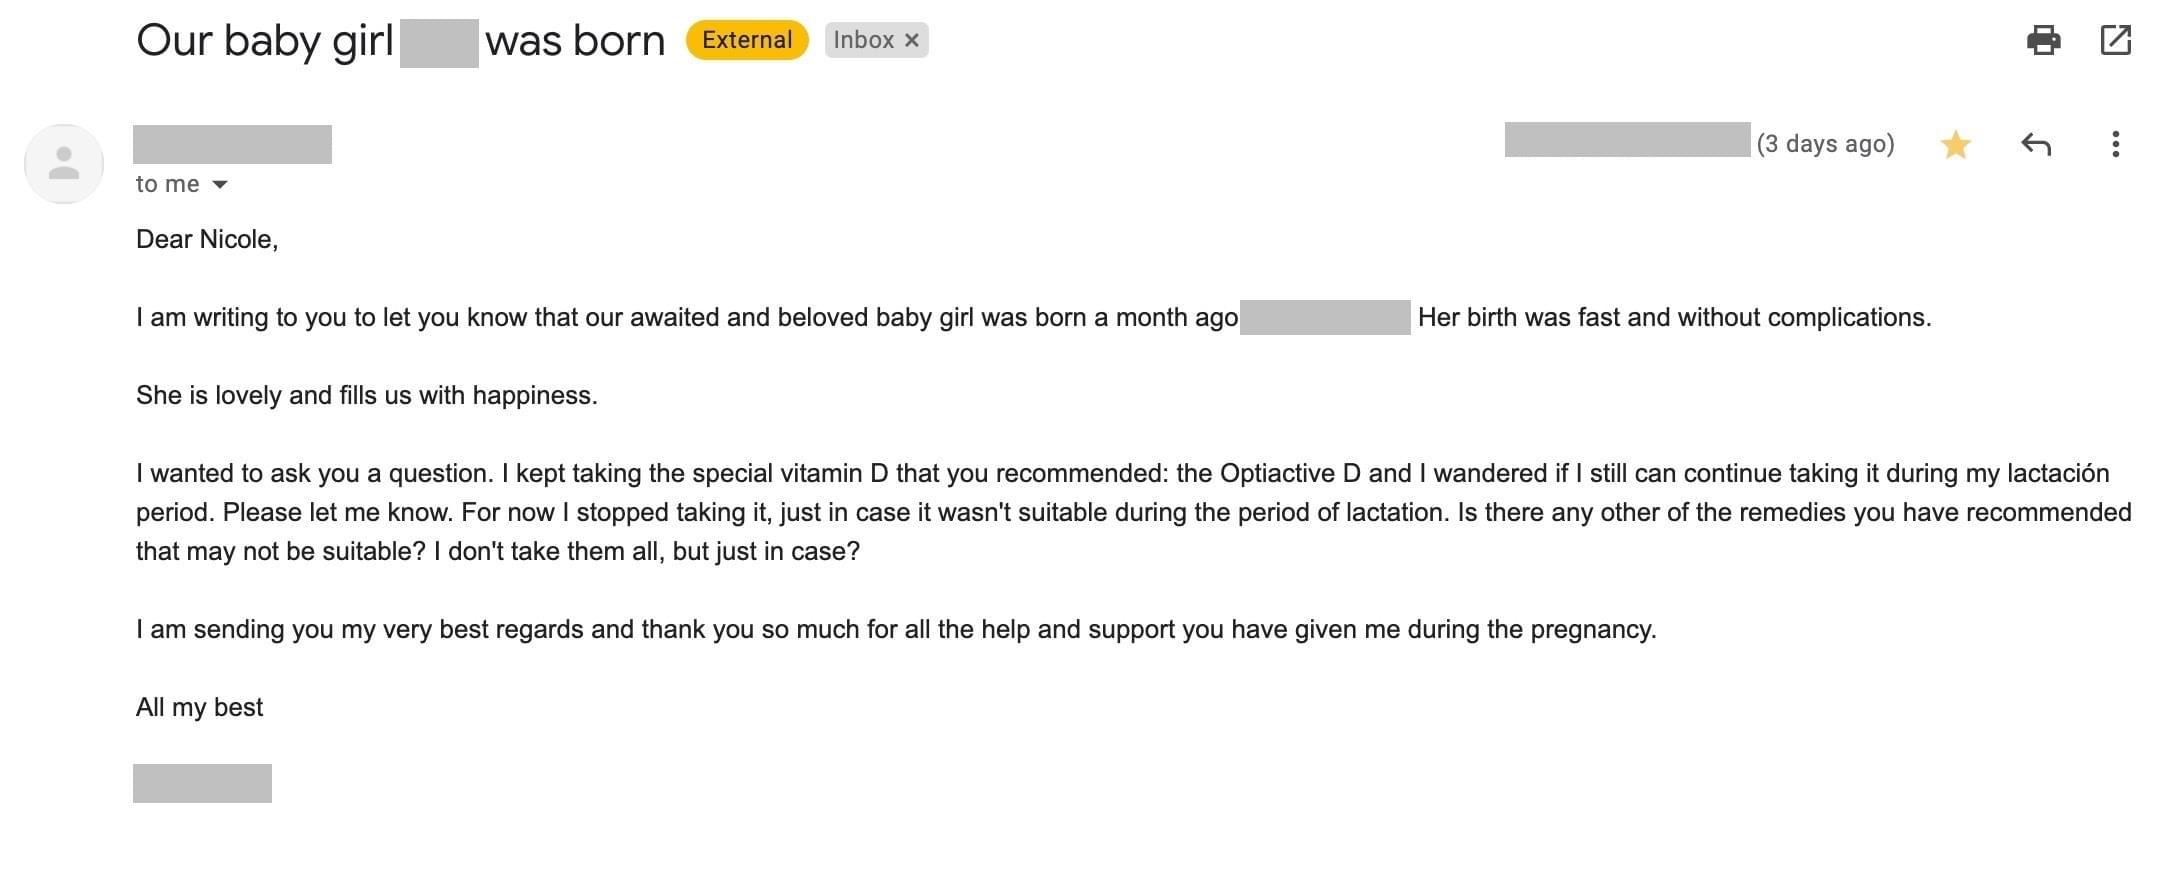
Task: Remove the Inbox label with its x
Action: [911, 40]
